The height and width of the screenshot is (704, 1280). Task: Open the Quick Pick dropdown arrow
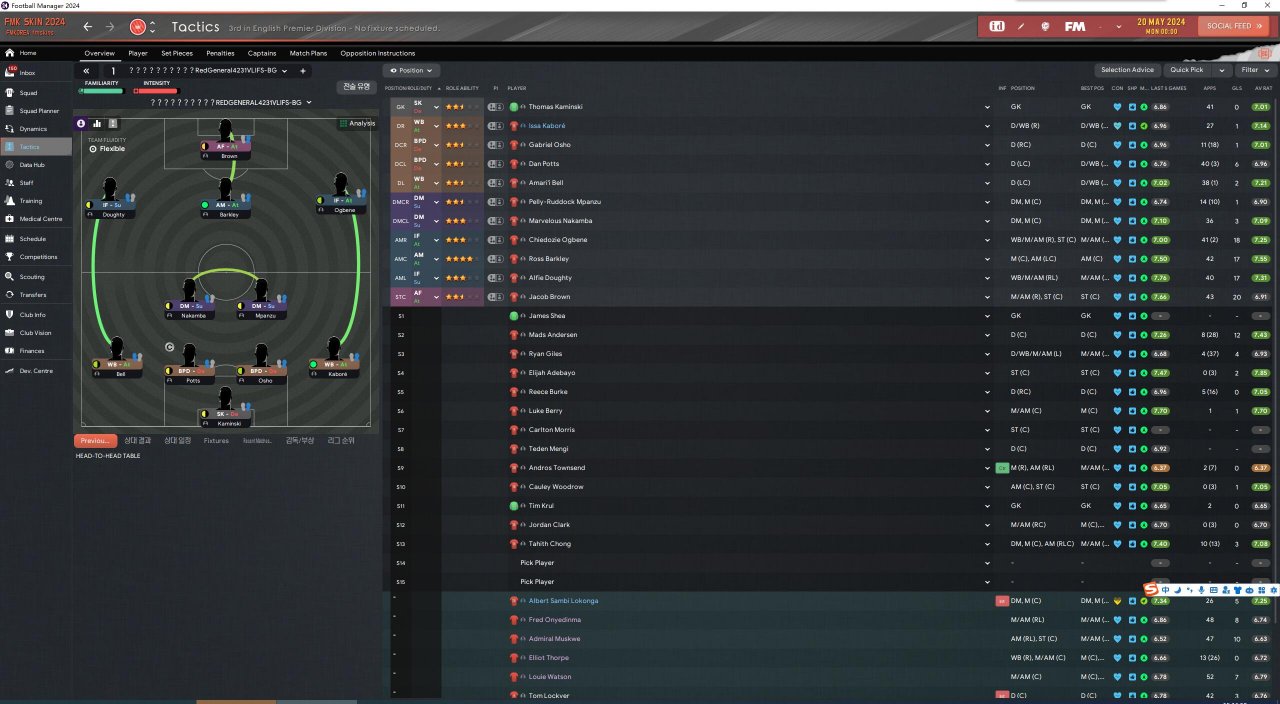tap(1221, 70)
